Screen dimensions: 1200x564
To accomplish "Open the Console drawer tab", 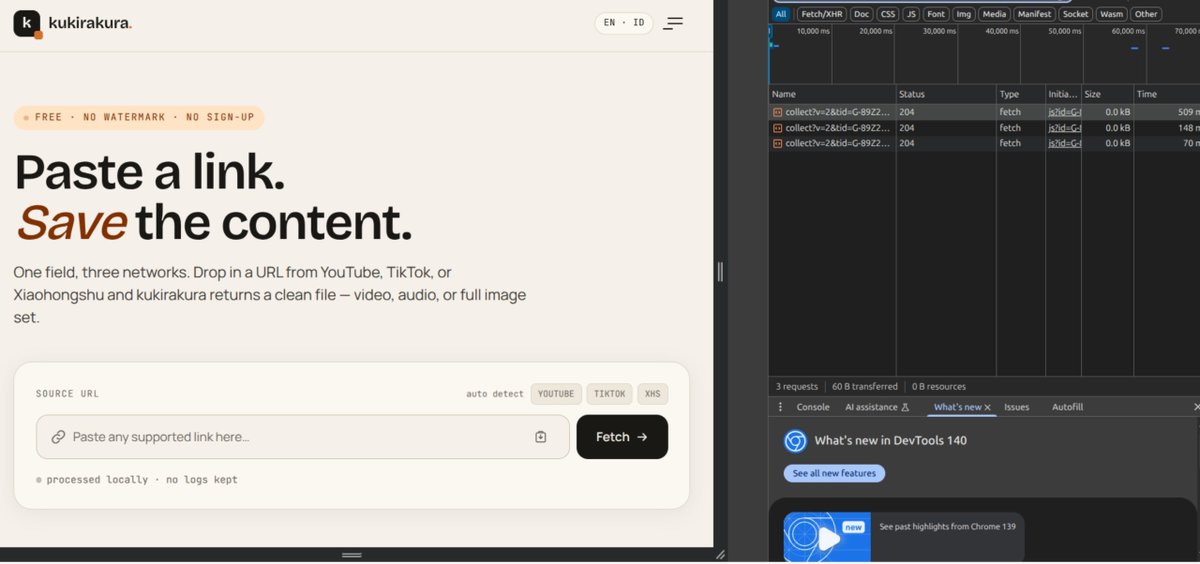I will tap(813, 407).
